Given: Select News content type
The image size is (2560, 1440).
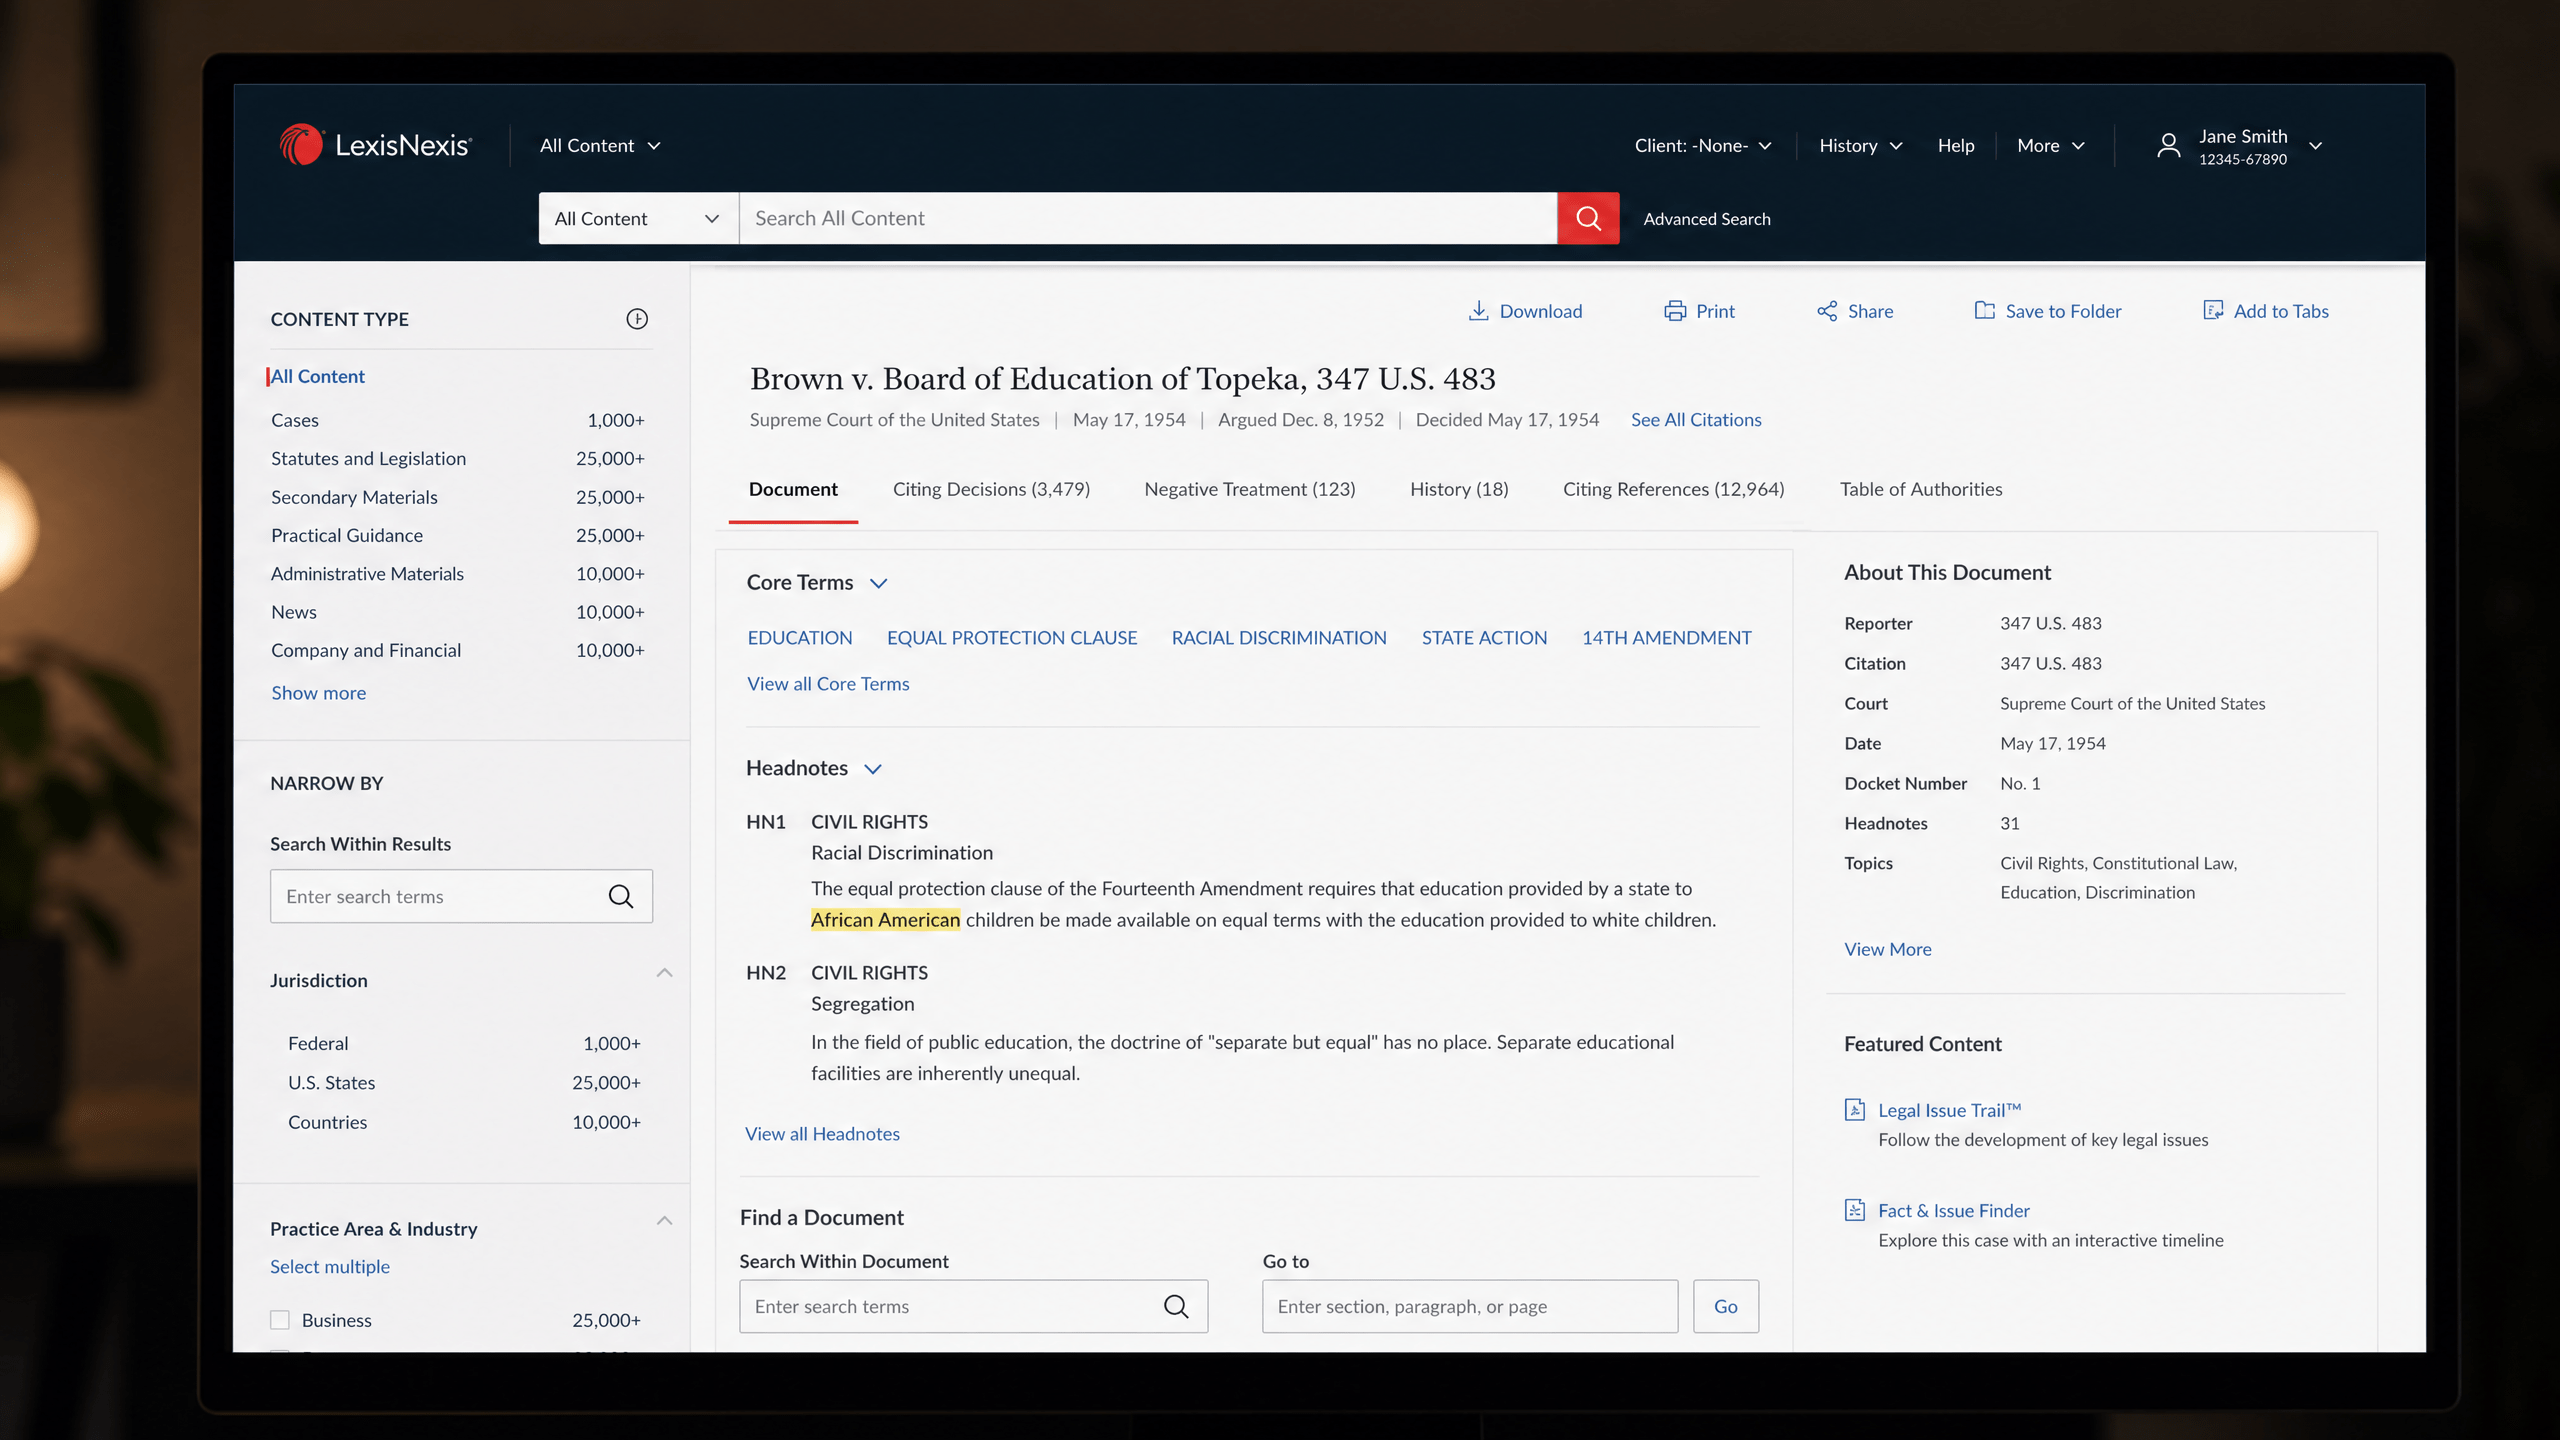Looking at the screenshot, I should [458, 612].
